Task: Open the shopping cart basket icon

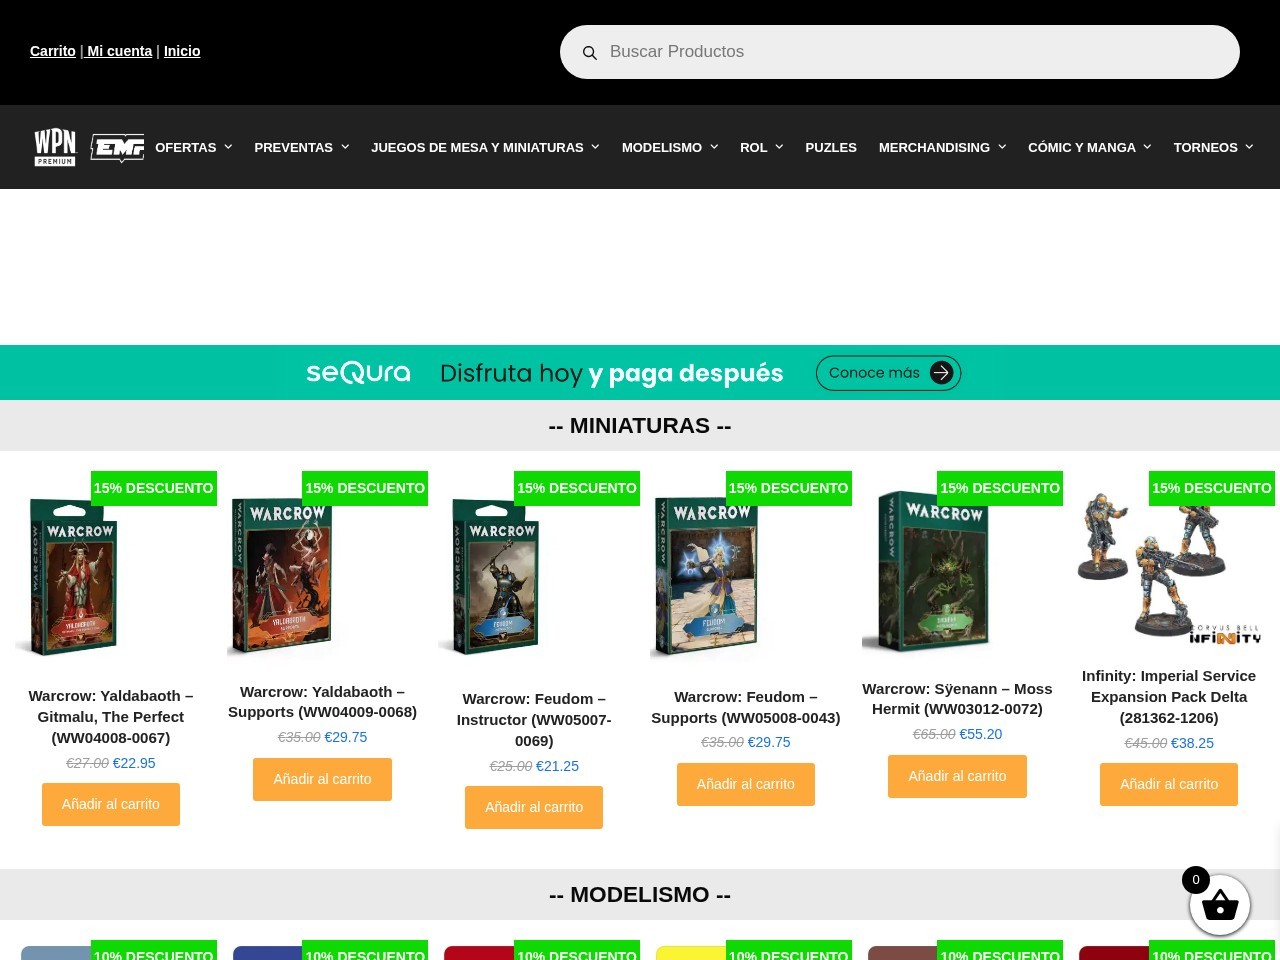Action: (x=1220, y=906)
